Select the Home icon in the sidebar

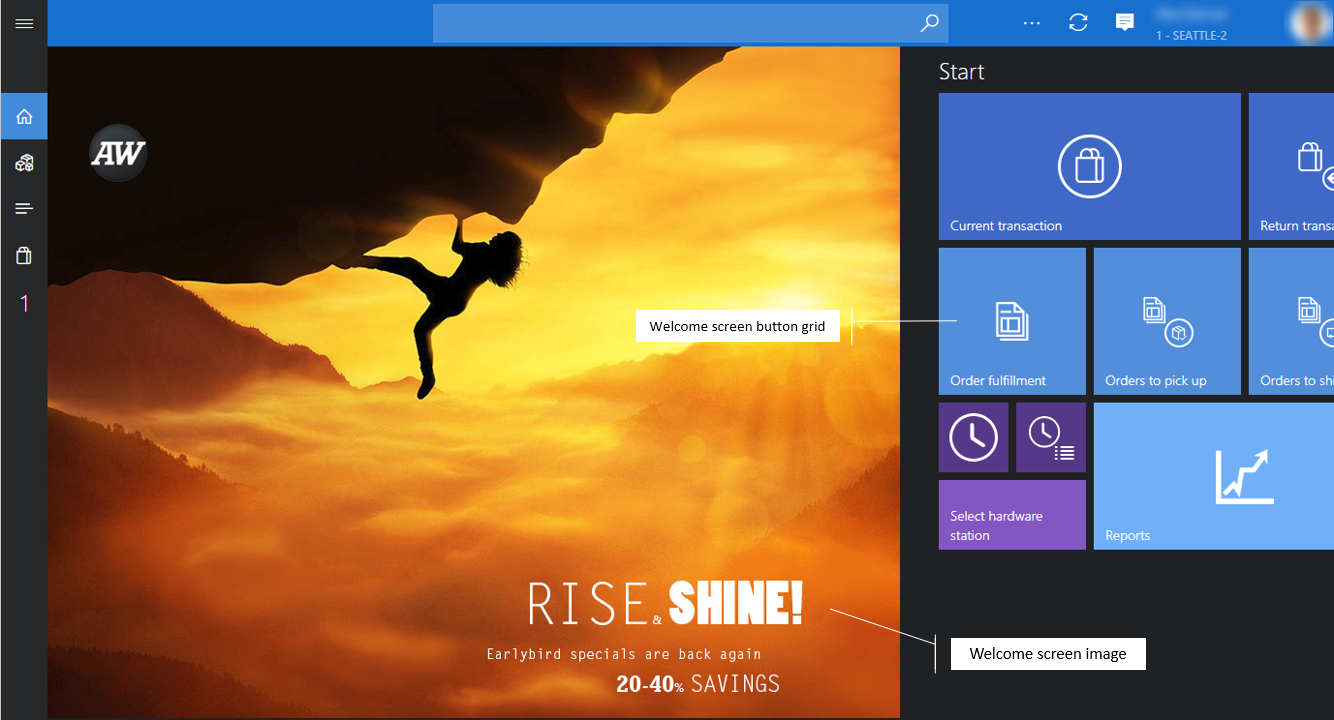click(x=23, y=115)
